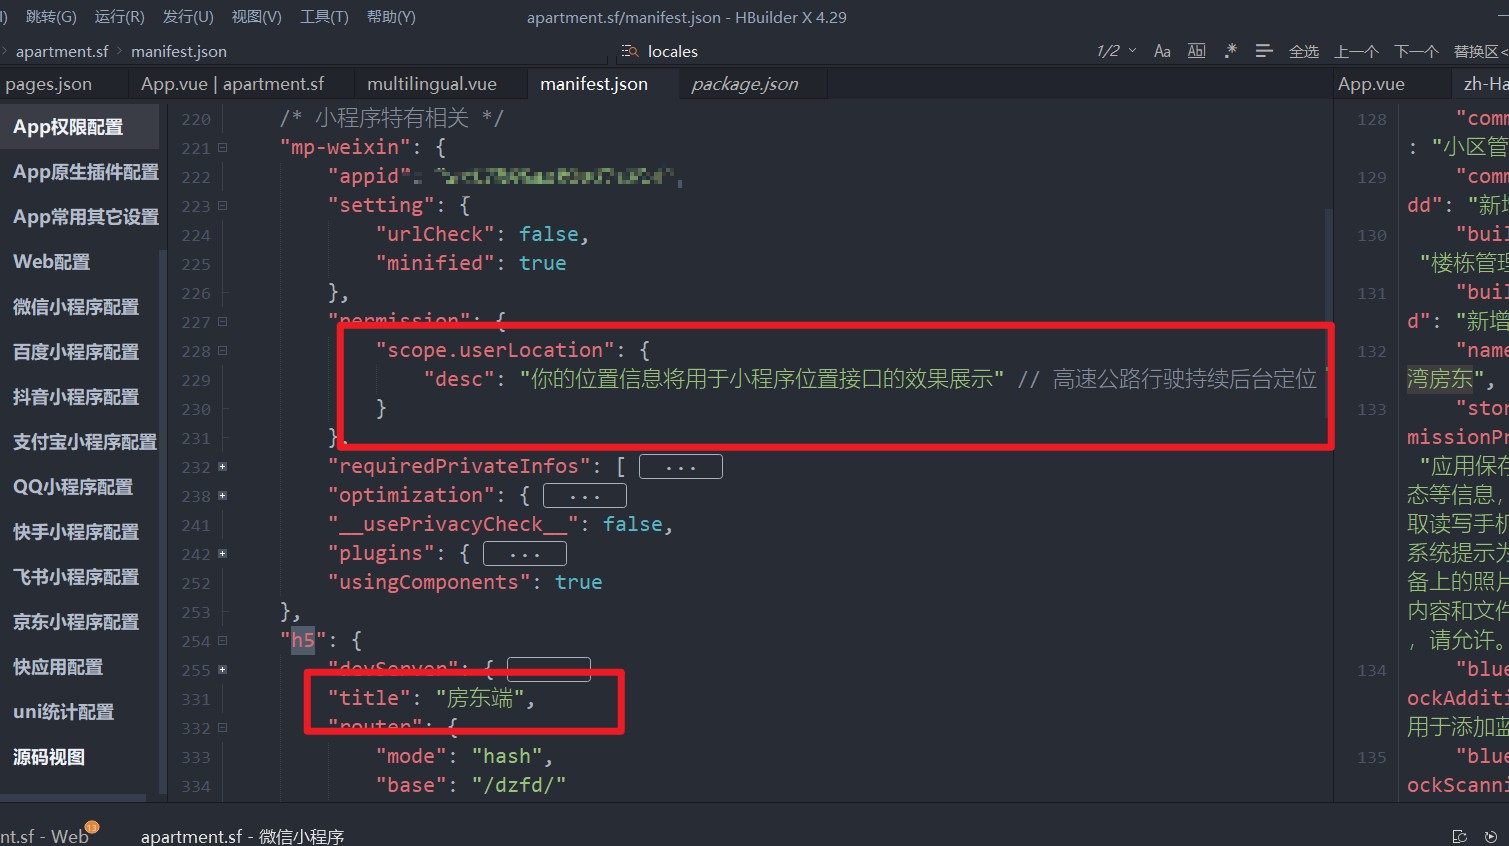Screen dimensions: 1509x846
Task: Open App权限配置 section
Action: click(x=79, y=127)
